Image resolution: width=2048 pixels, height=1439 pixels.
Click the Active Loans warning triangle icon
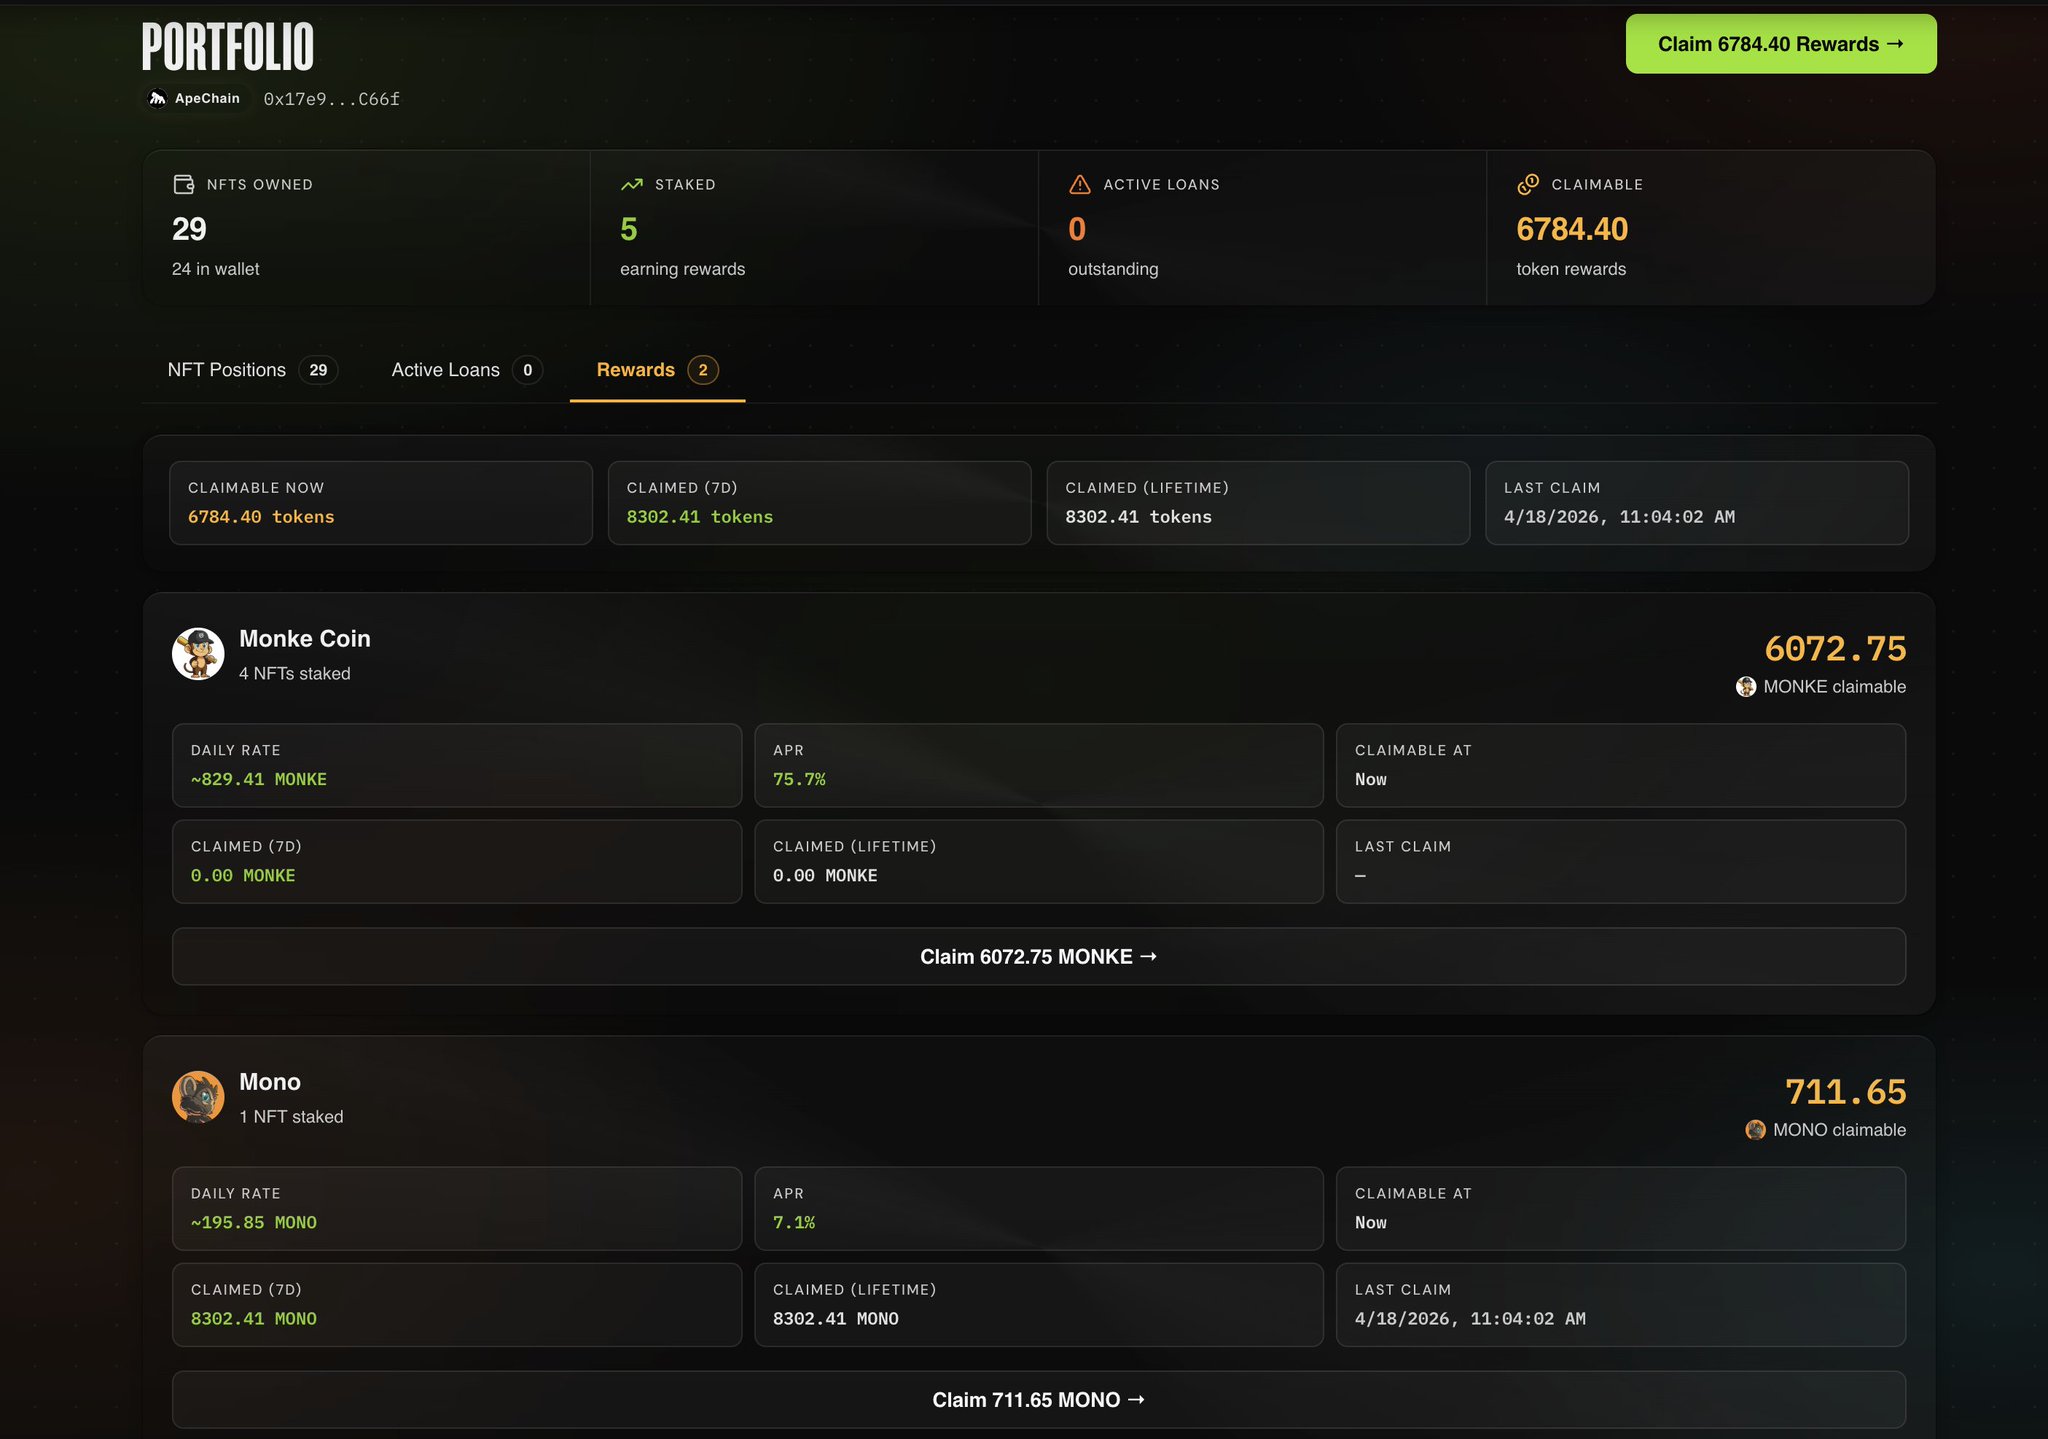click(1080, 185)
